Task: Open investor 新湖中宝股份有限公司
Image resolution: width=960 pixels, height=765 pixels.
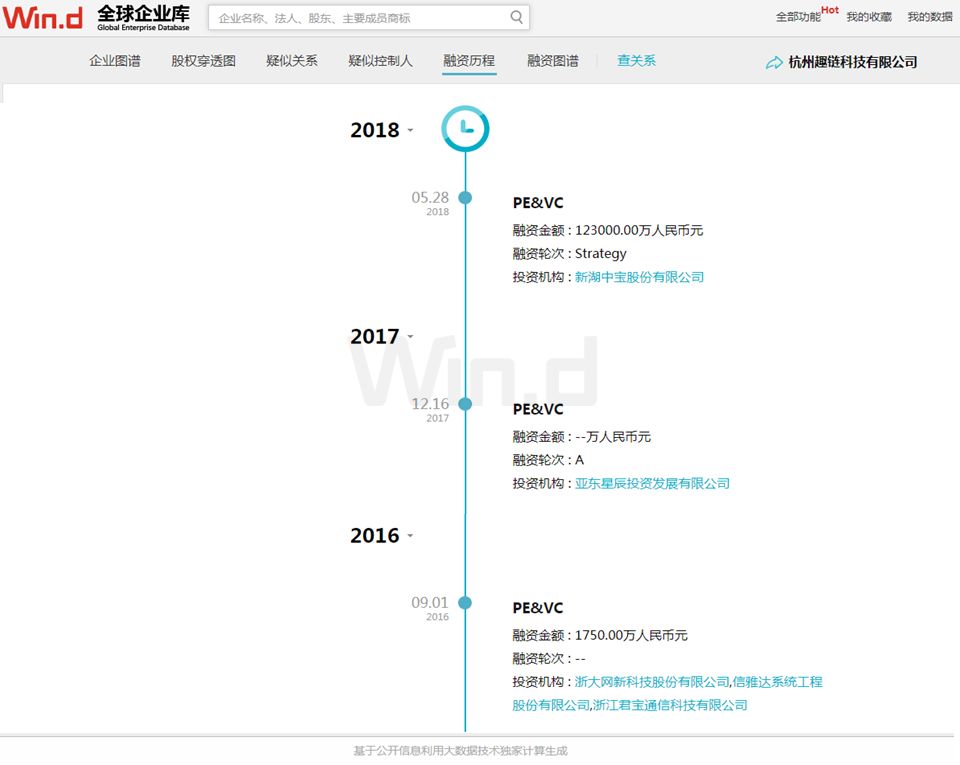Action: click(639, 277)
